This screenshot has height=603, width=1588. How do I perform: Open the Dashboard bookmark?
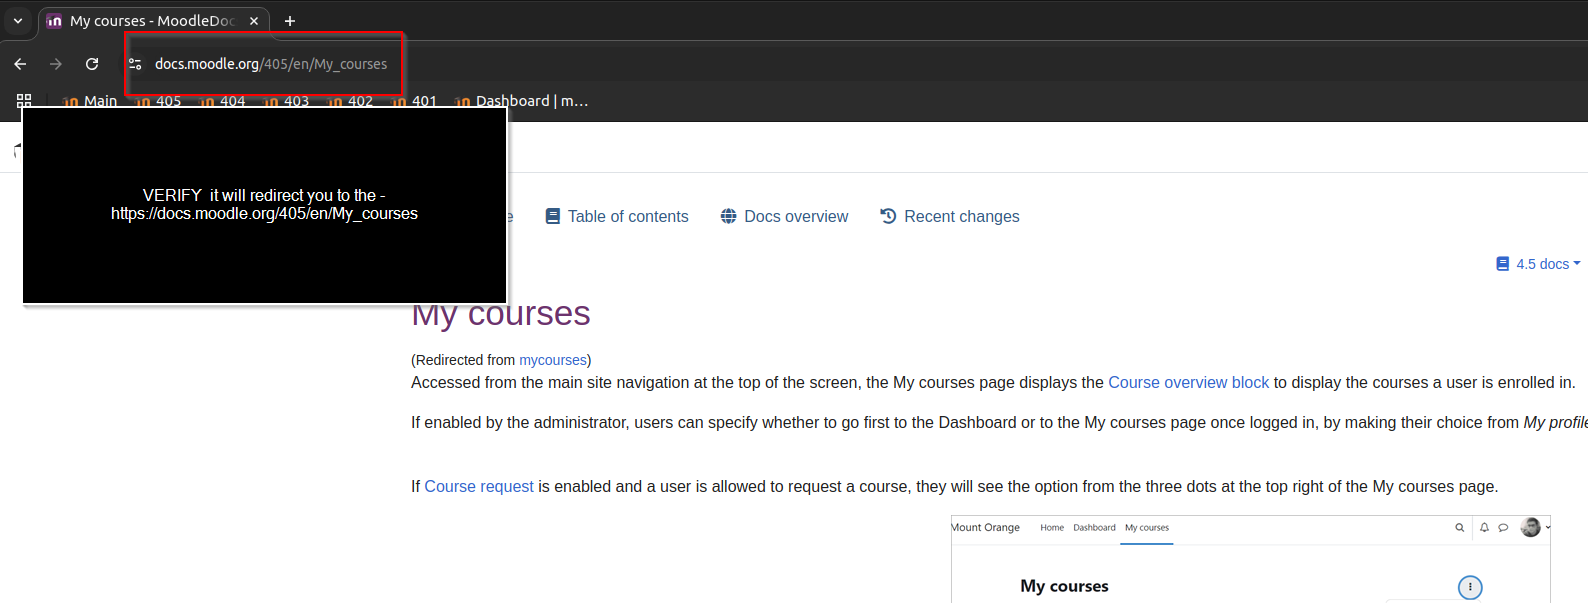(x=521, y=101)
